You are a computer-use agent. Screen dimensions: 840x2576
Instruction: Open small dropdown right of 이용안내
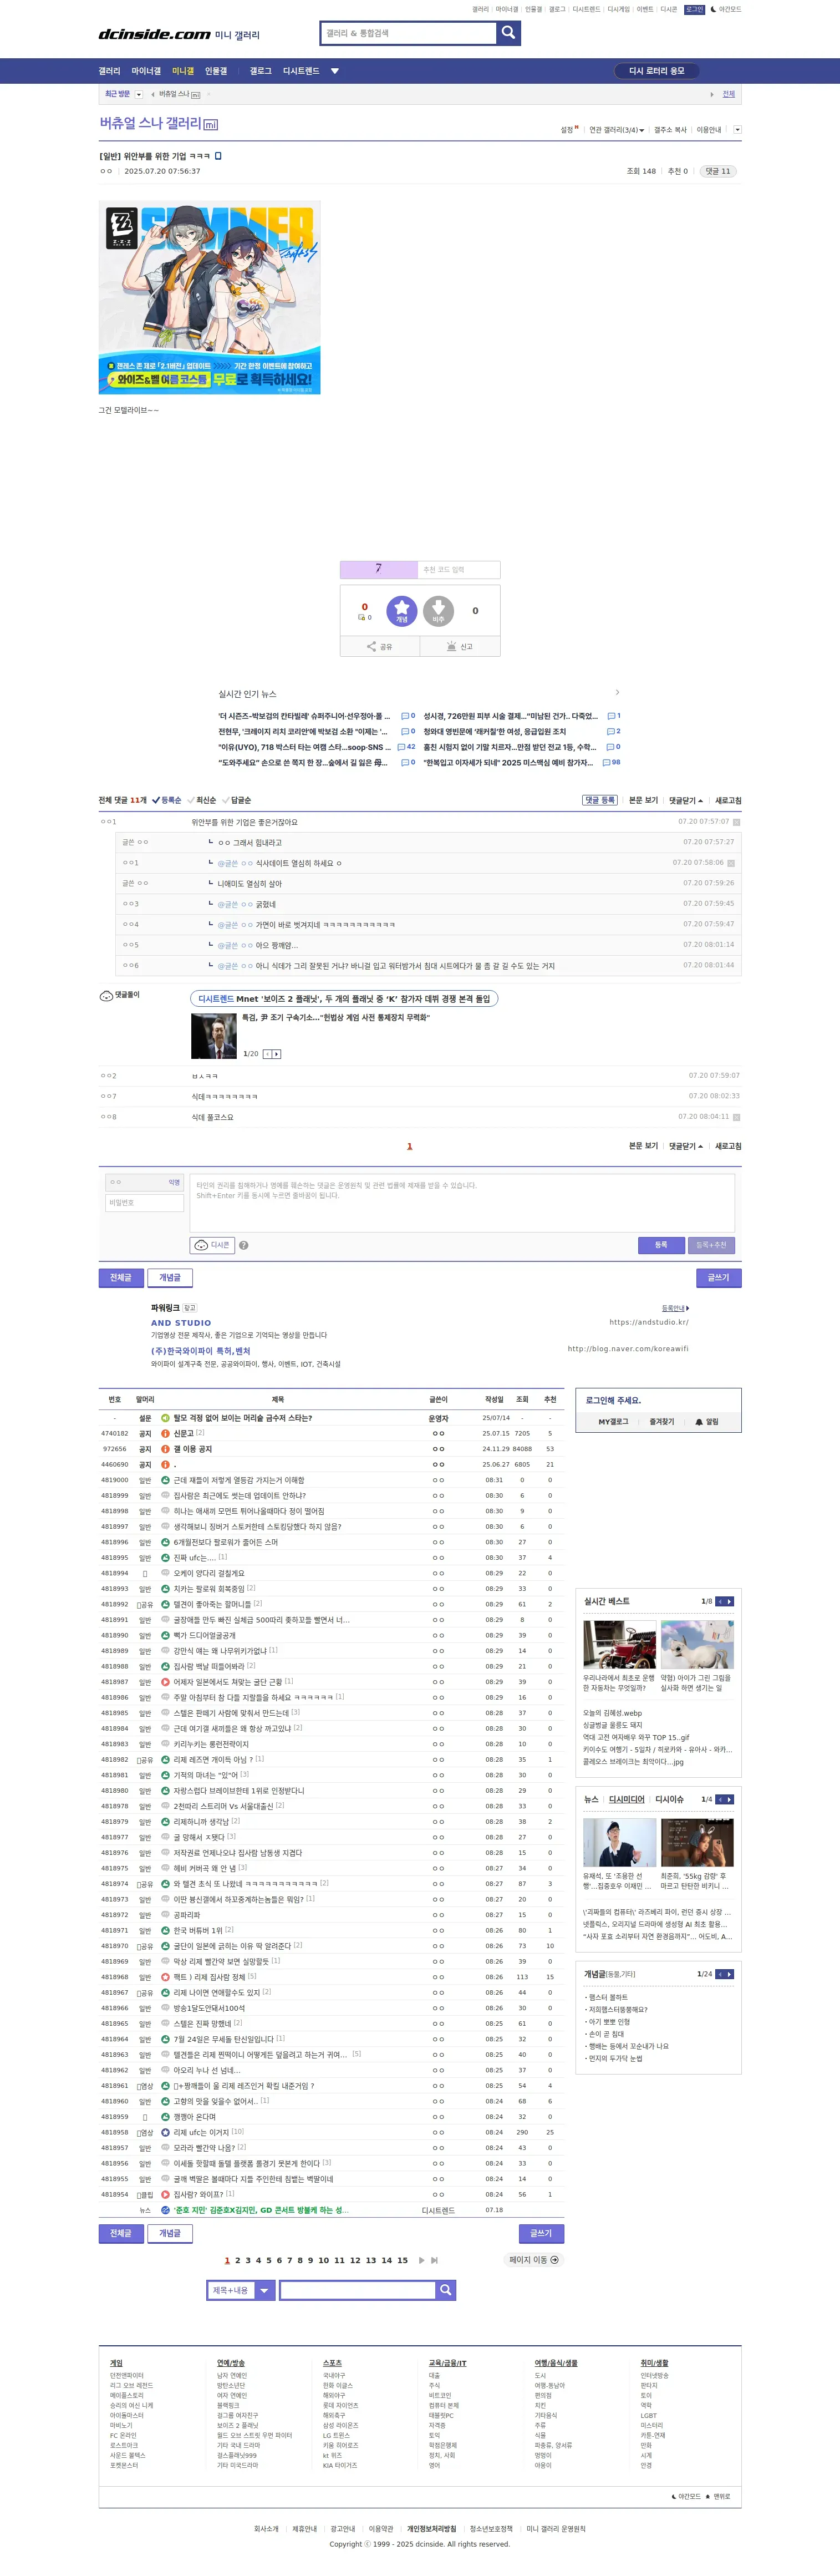pos(737,130)
